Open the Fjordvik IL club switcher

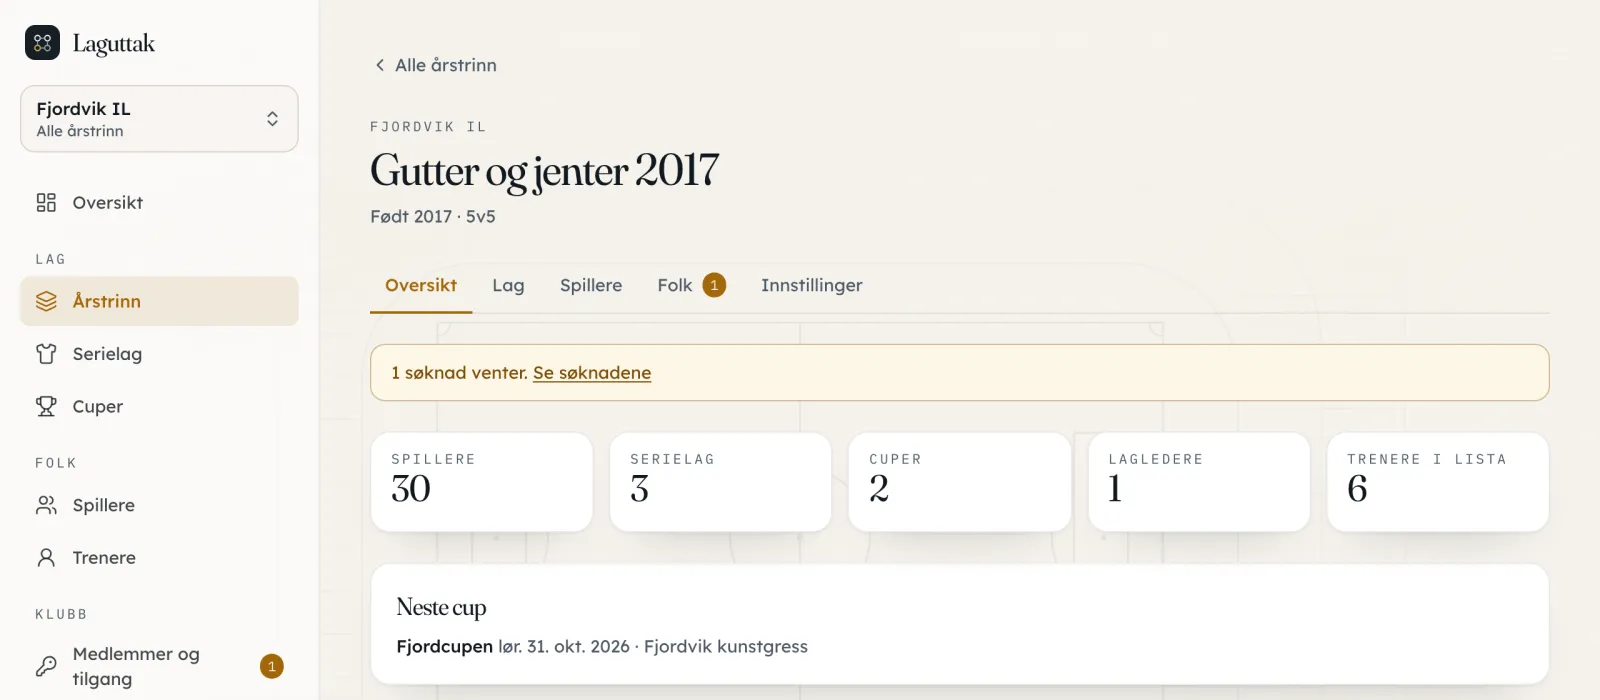(x=159, y=119)
